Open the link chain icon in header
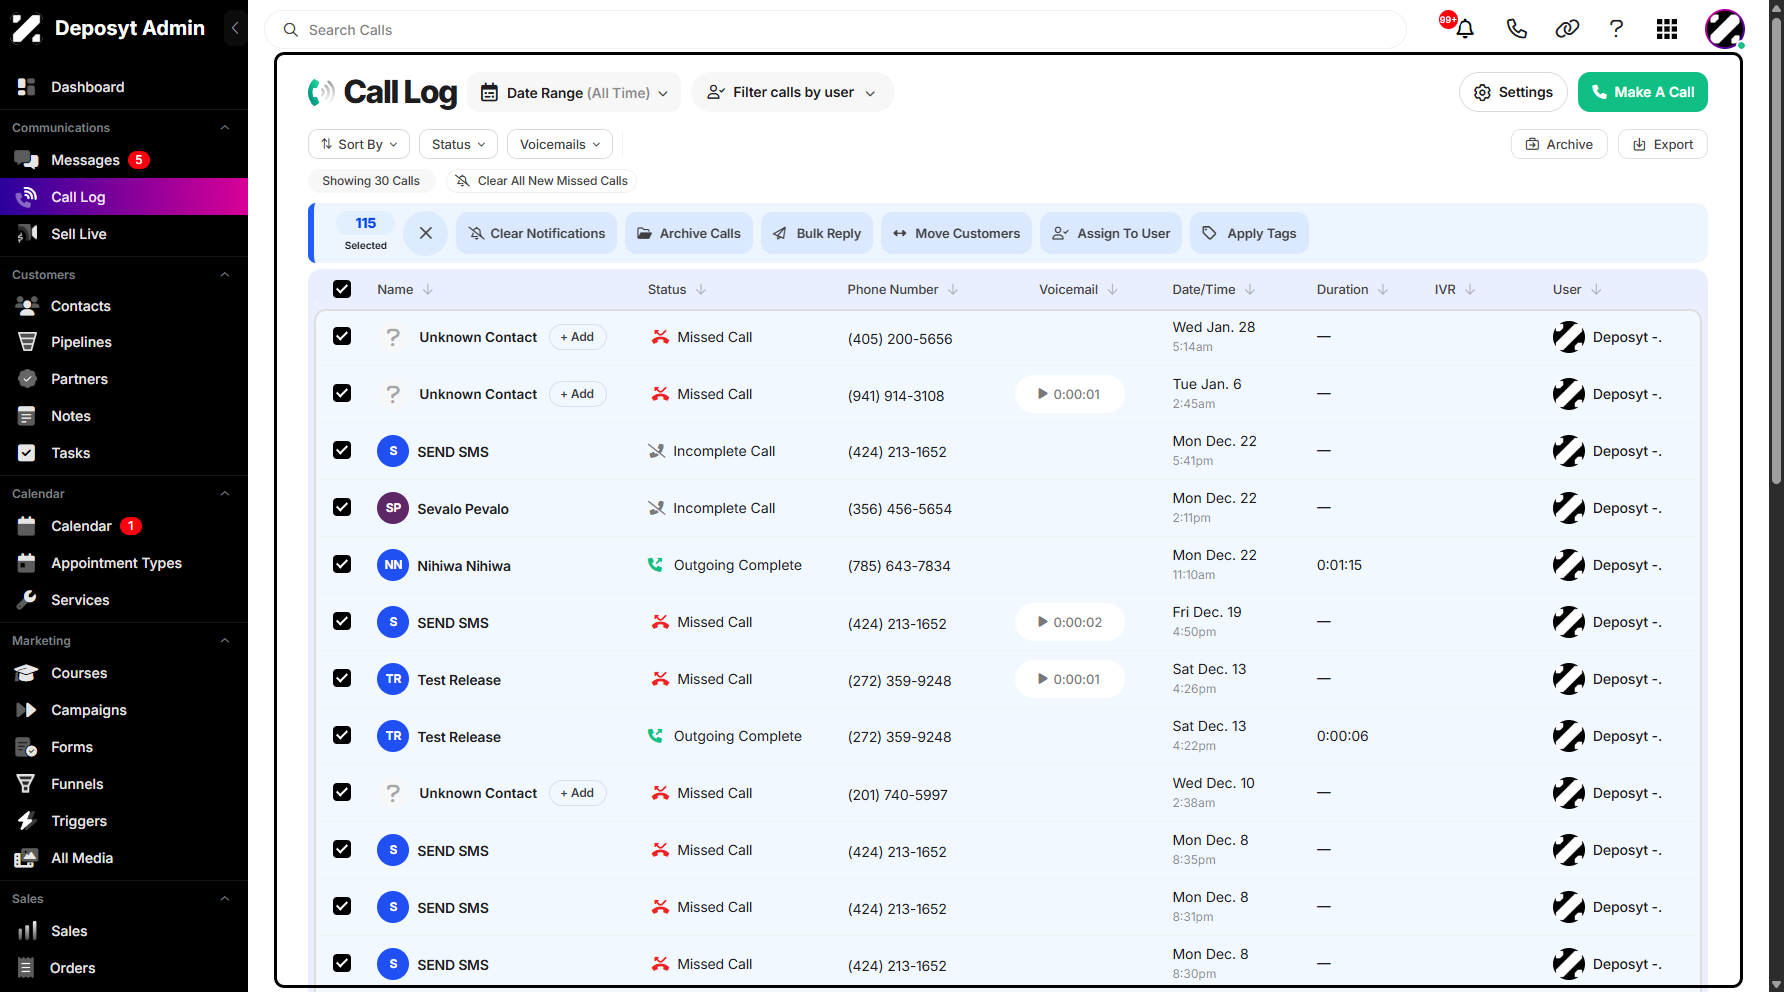This screenshot has width=1784, height=992. [1567, 29]
